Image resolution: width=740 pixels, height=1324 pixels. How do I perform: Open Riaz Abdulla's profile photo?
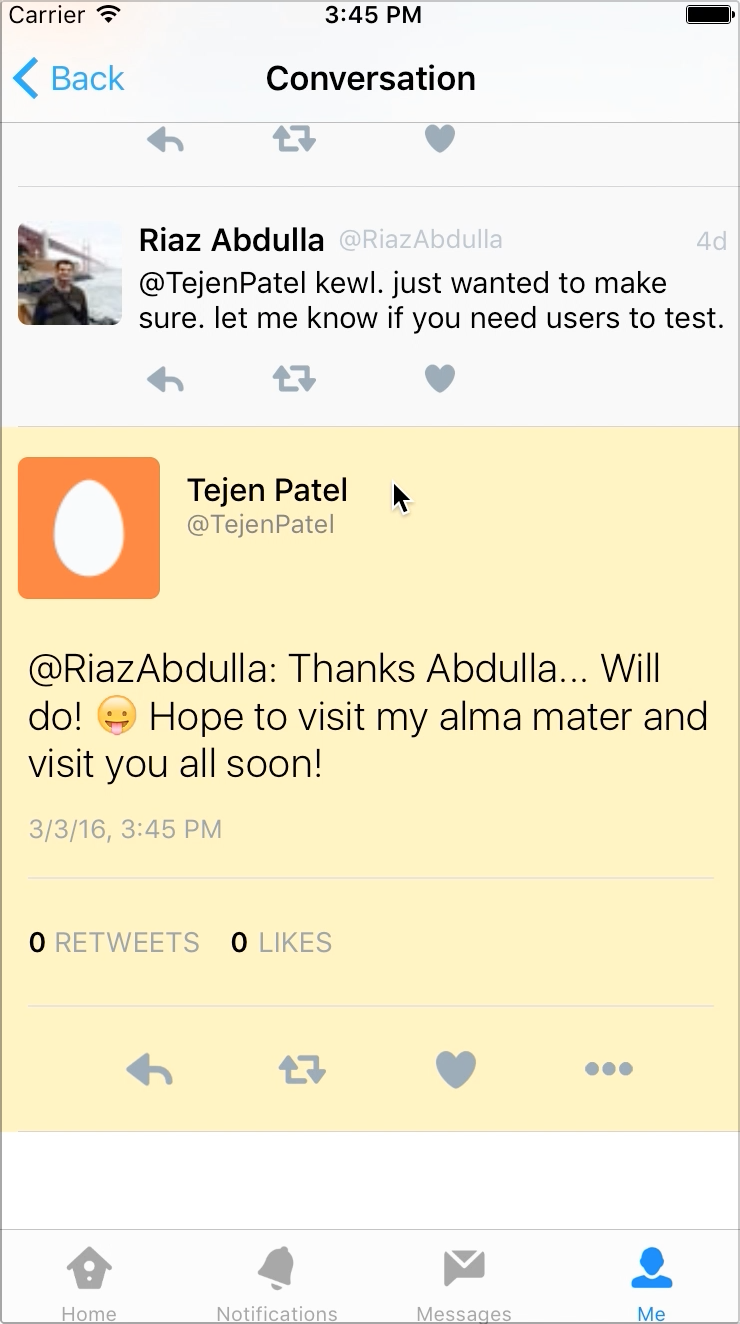click(x=70, y=274)
